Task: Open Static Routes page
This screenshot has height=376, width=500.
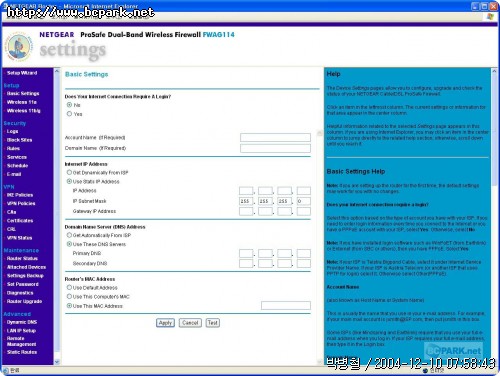Action: click(x=22, y=352)
